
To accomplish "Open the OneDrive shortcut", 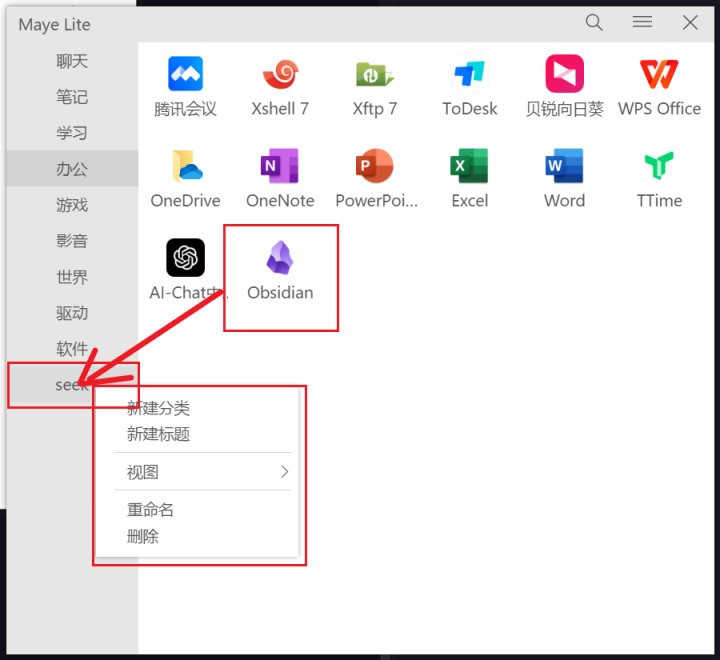I will pyautogui.click(x=185, y=166).
